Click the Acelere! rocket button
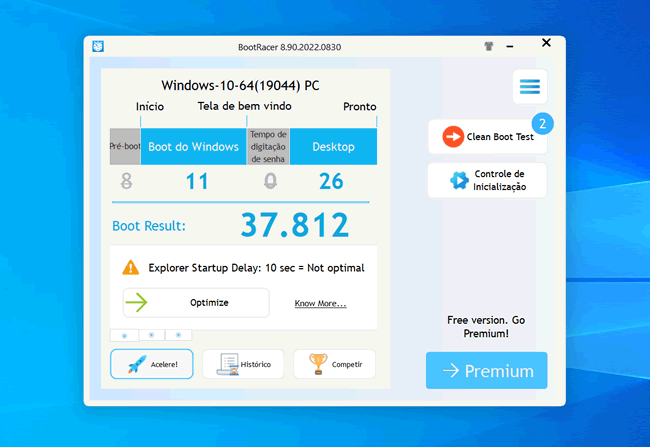 tap(151, 364)
